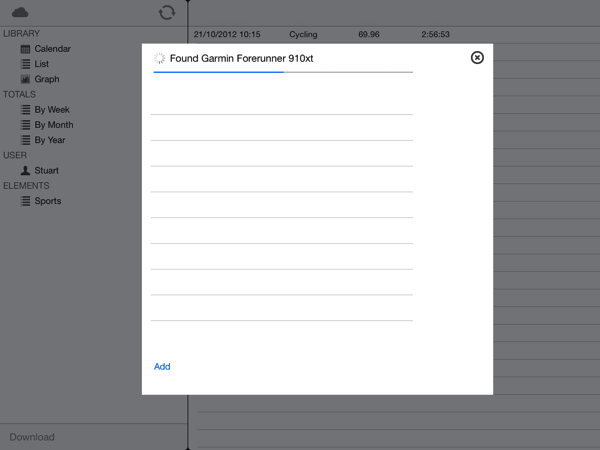Open the Graph view

coord(47,79)
